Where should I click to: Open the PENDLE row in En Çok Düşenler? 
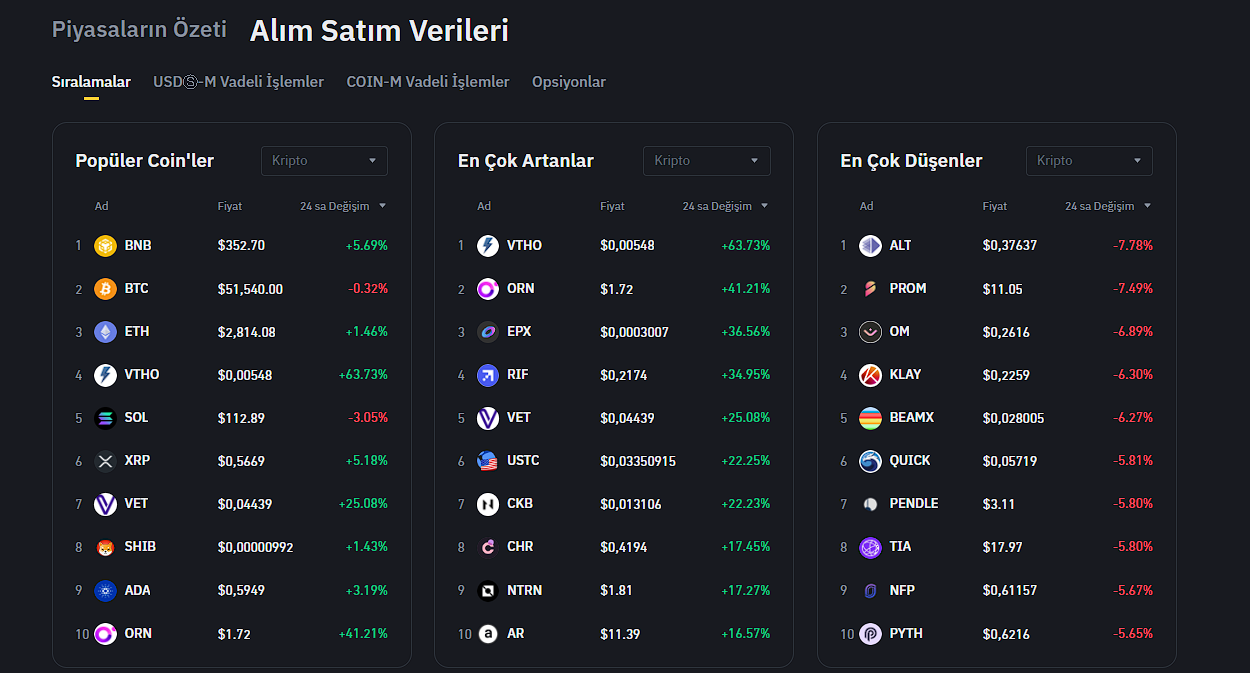(x=913, y=504)
